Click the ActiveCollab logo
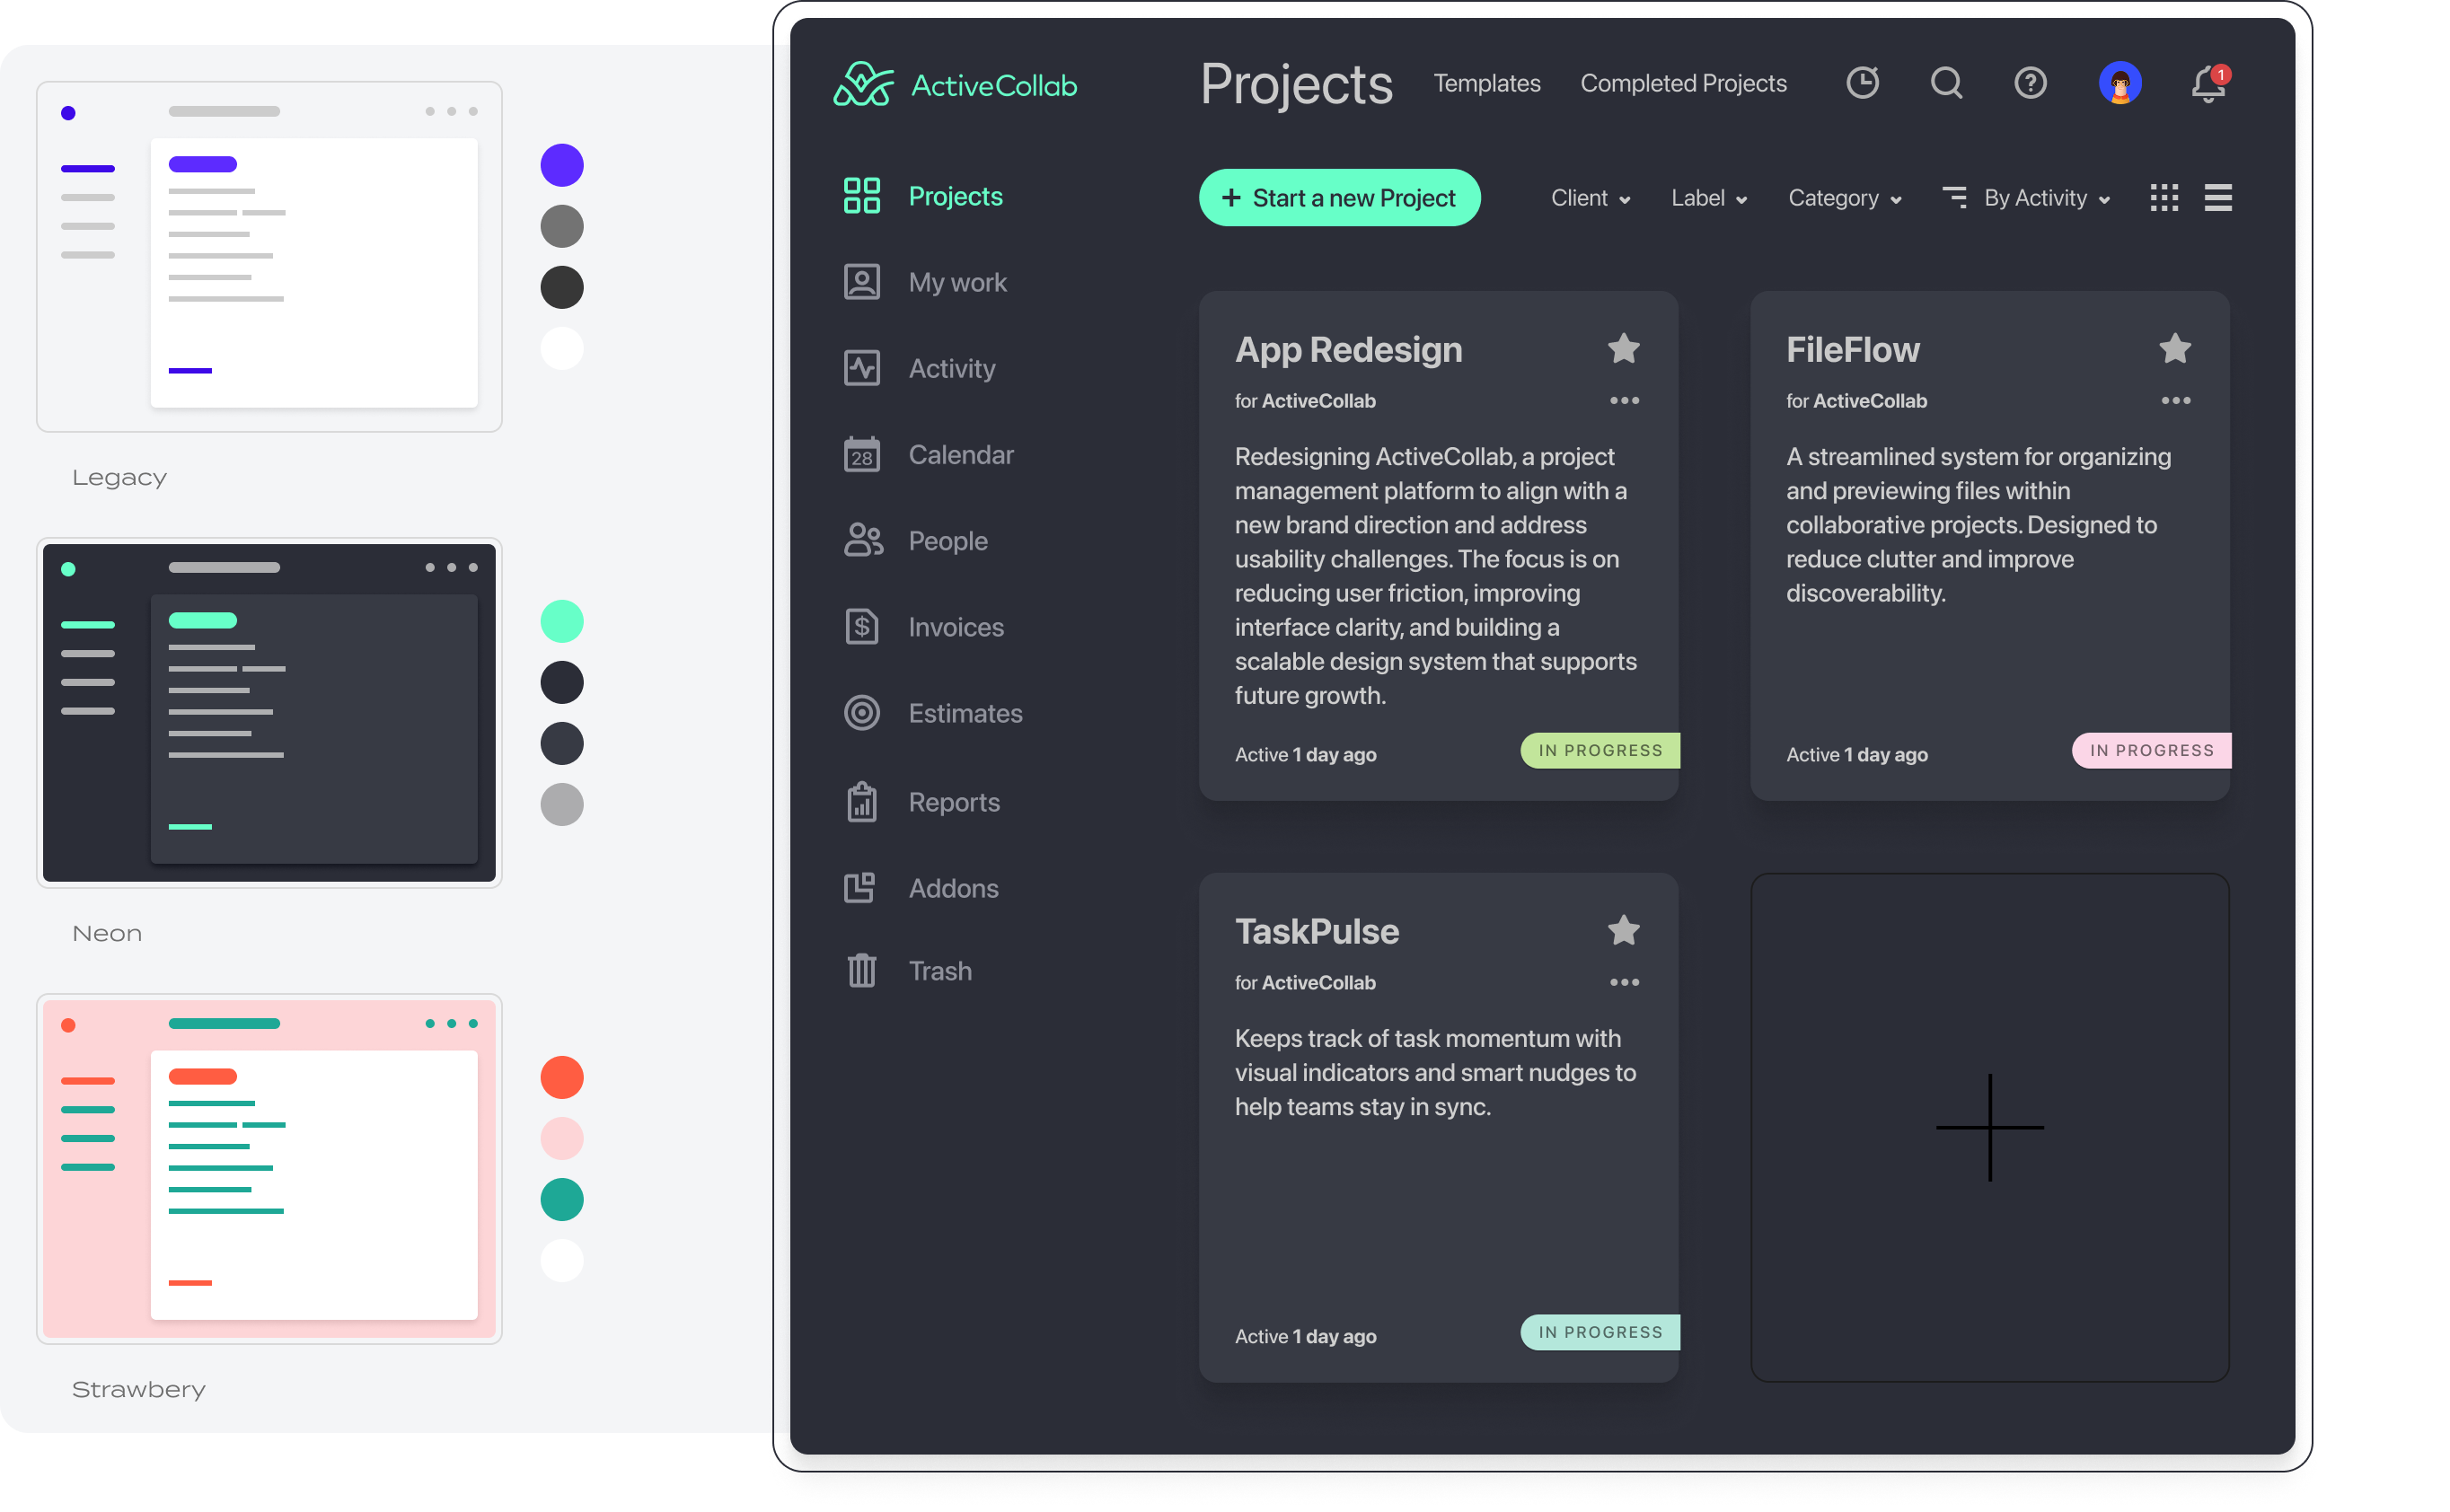2450x1512 pixels. coord(955,84)
